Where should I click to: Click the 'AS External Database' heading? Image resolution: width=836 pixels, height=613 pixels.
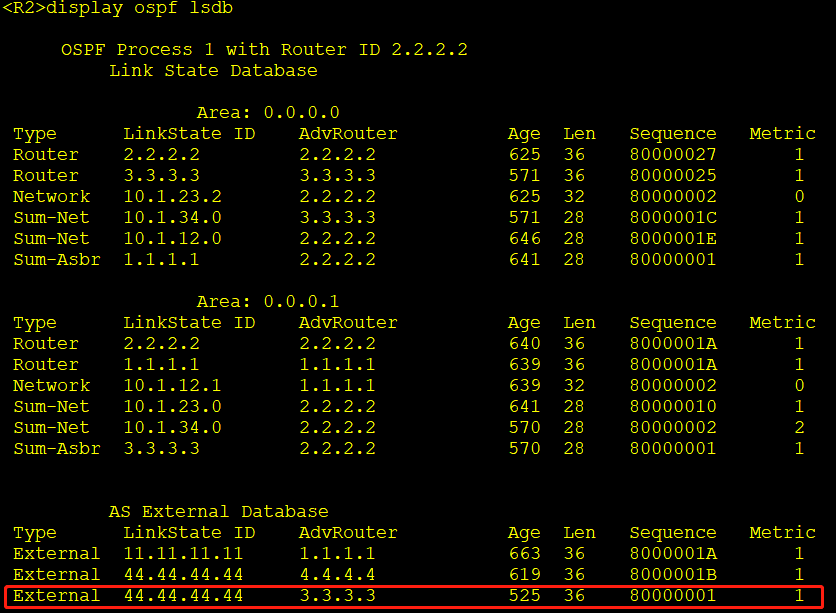[x=219, y=512]
